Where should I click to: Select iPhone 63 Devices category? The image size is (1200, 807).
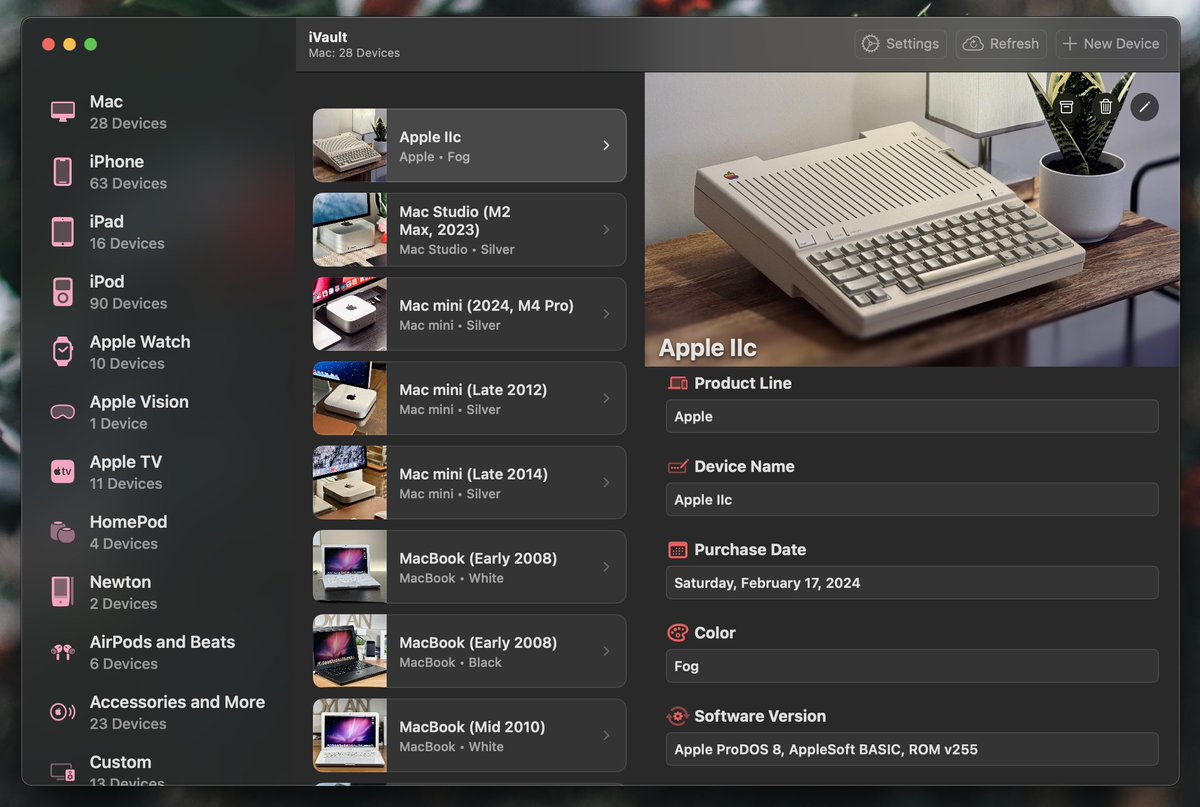(160, 172)
